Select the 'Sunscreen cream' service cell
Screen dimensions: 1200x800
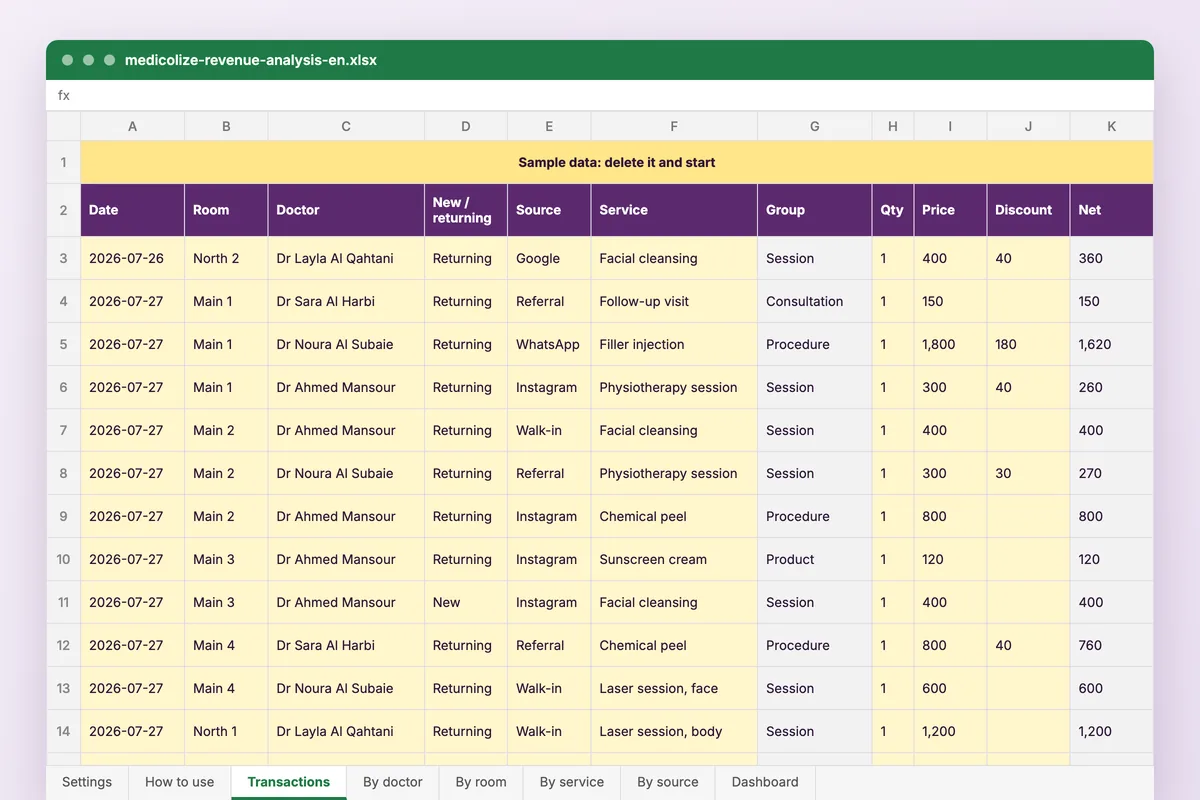pos(674,559)
